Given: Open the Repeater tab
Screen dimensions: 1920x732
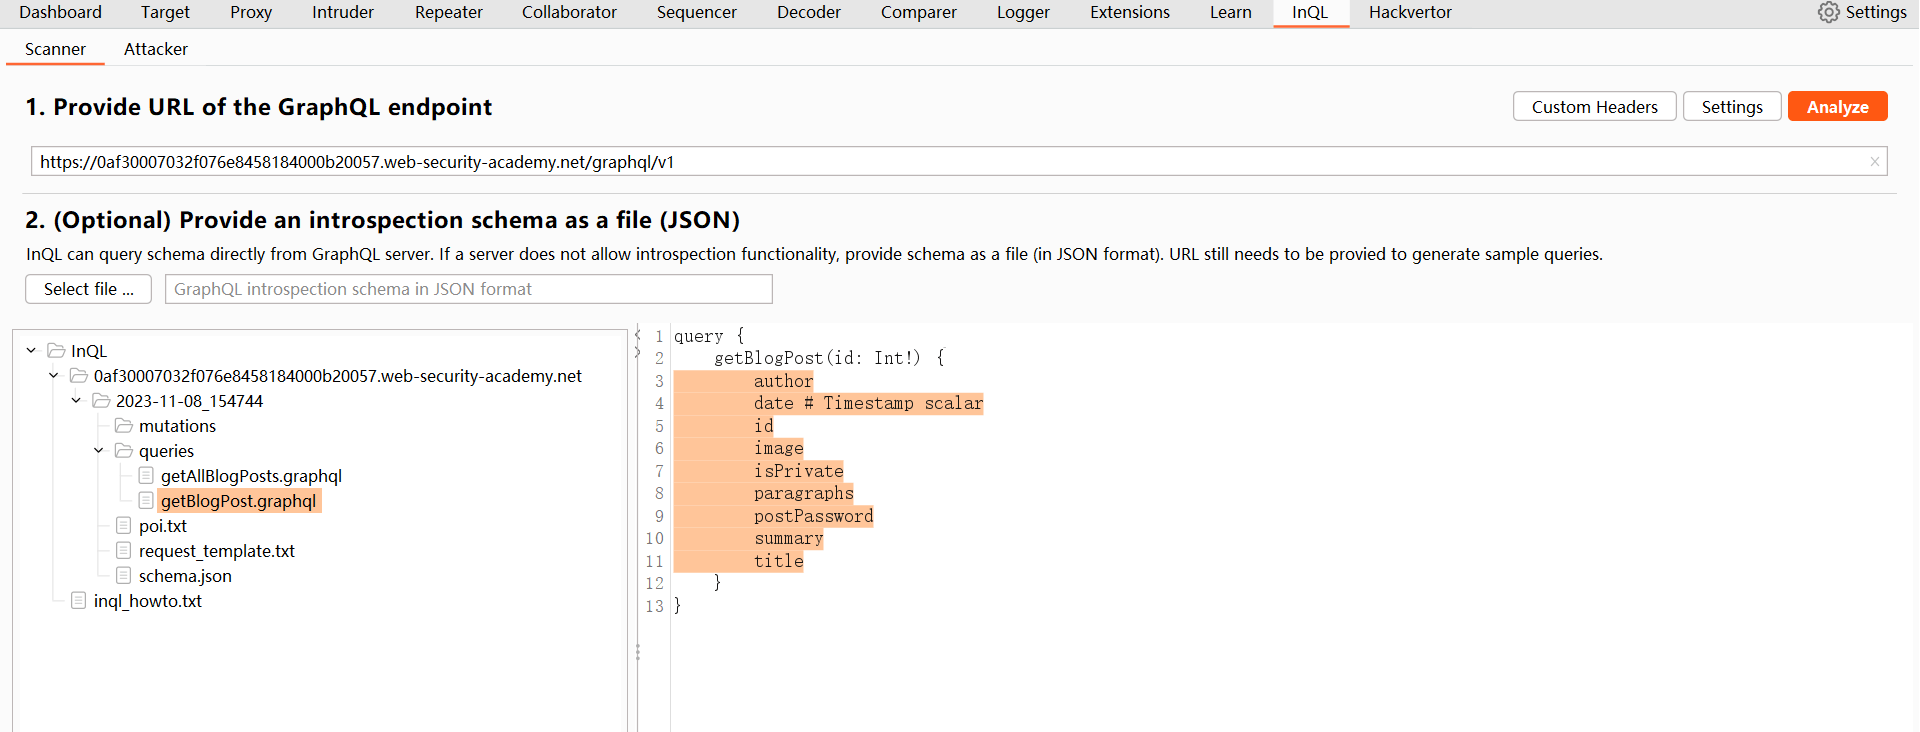Looking at the screenshot, I should coord(448,12).
